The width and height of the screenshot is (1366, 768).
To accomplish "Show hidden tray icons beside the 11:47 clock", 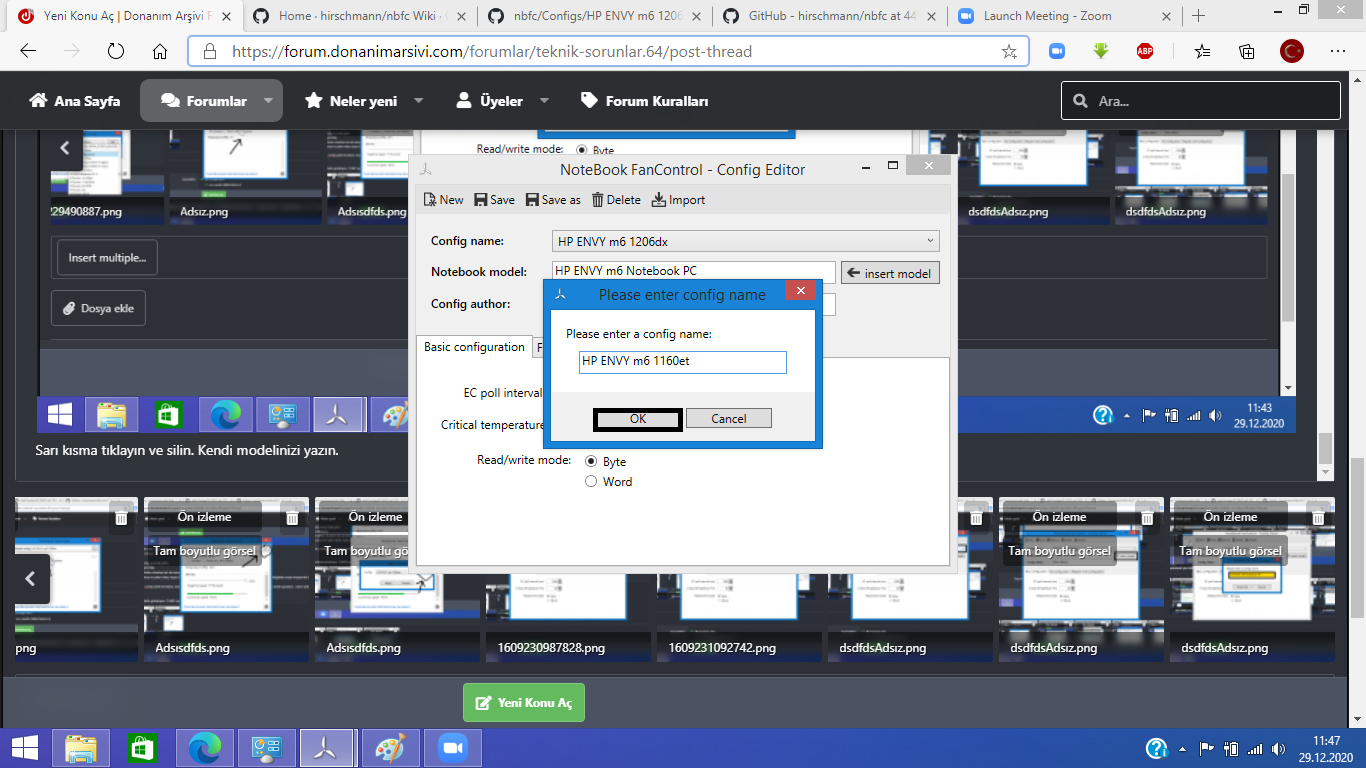I will pyautogui.click(x=1181, y=748).
